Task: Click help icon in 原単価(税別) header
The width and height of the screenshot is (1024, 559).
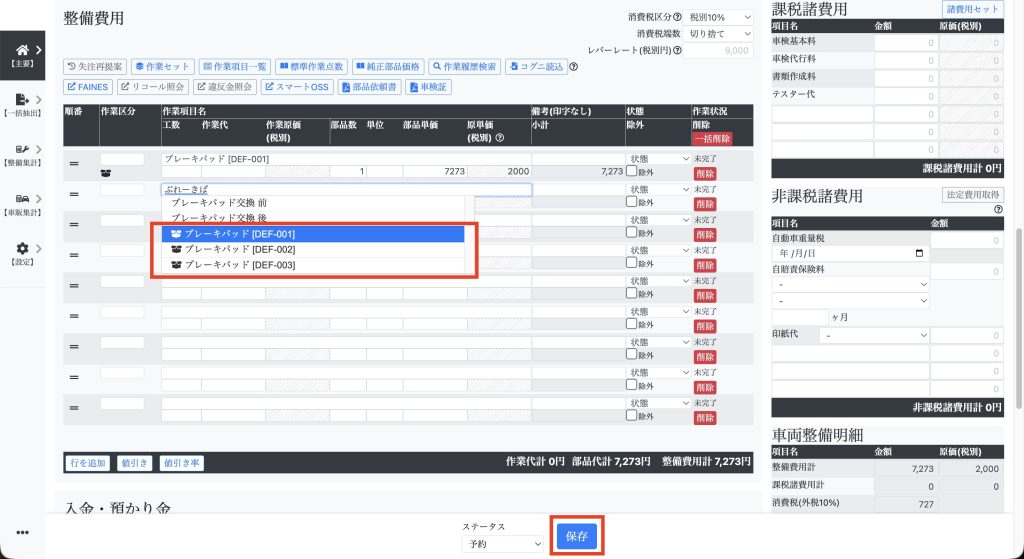Action: tap(500, 138)
